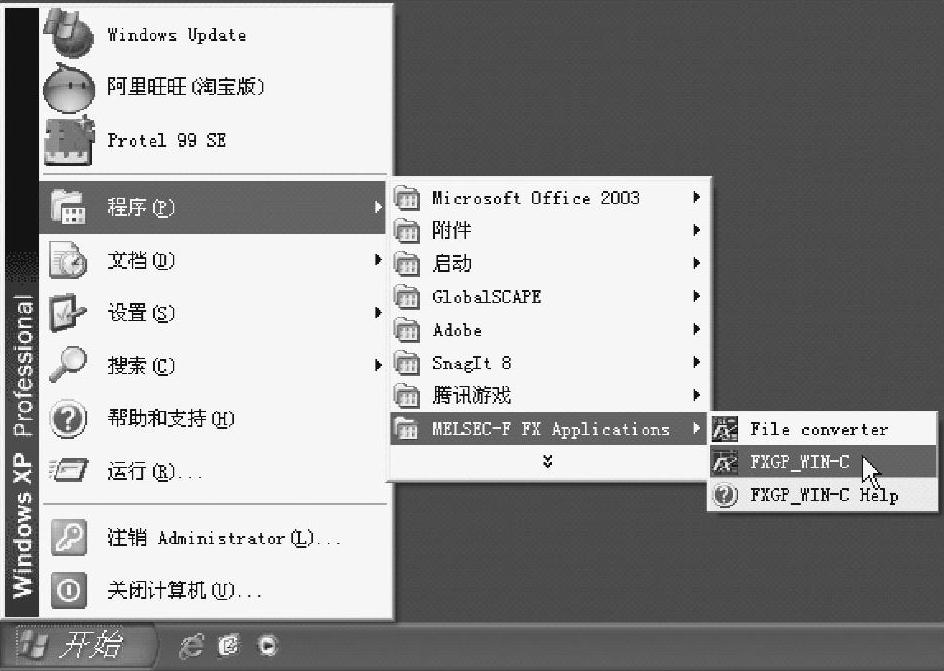Screen dimensions: 944x671
Task: Expand the 搜索(C) submenu arrow
Action: click(x=377, y=365)
